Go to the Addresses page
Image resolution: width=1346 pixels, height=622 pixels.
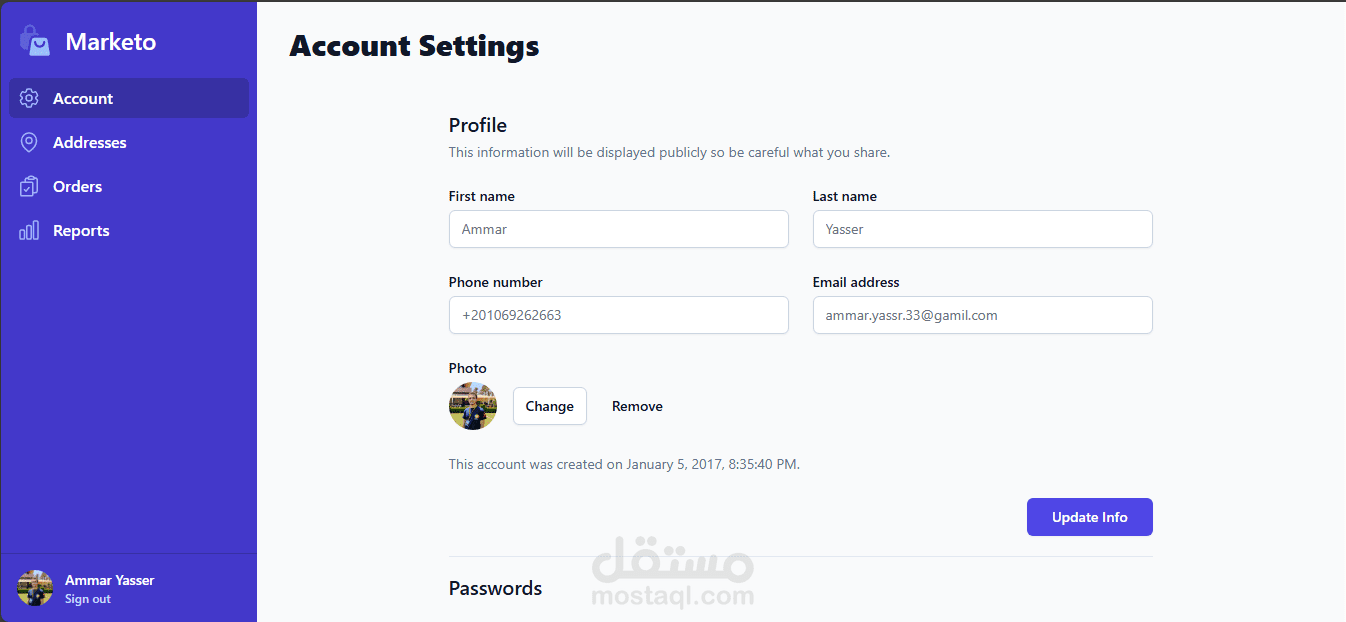tap(90, 142)
